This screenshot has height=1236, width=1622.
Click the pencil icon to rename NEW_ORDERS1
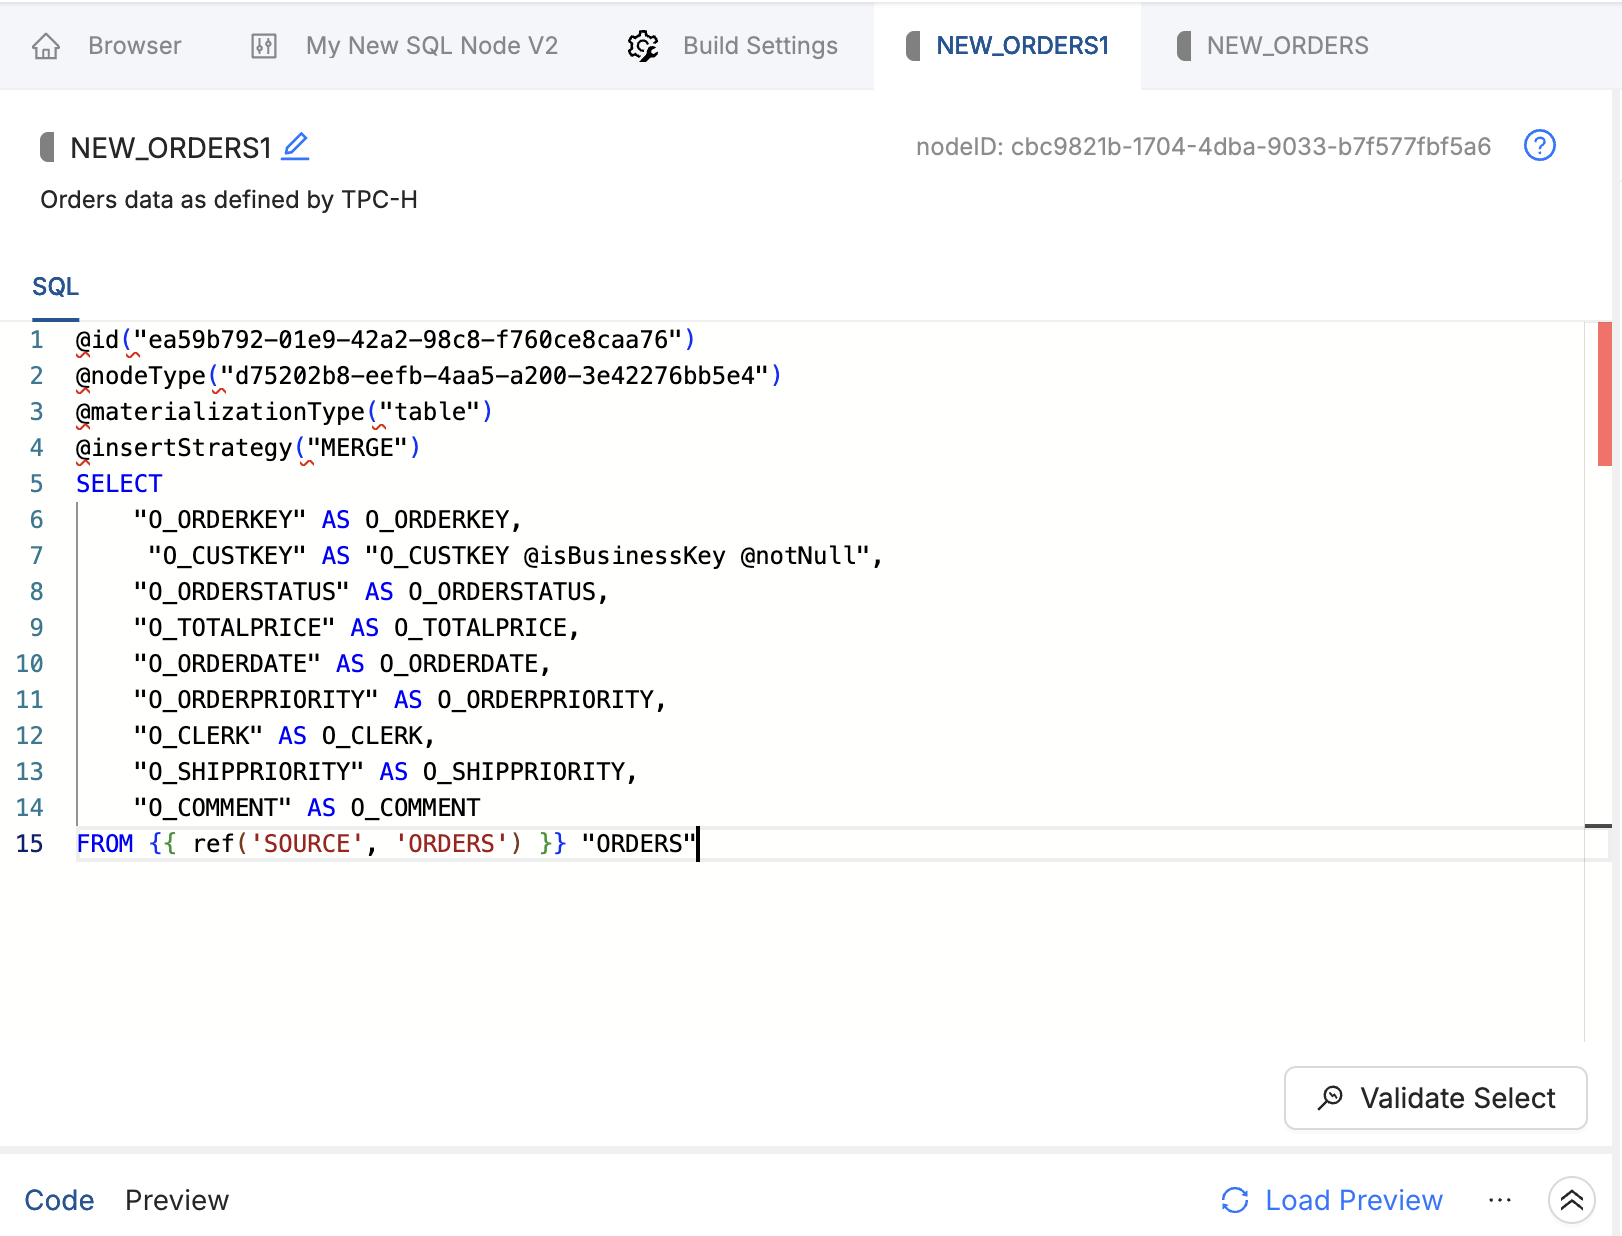click(295, 147)
